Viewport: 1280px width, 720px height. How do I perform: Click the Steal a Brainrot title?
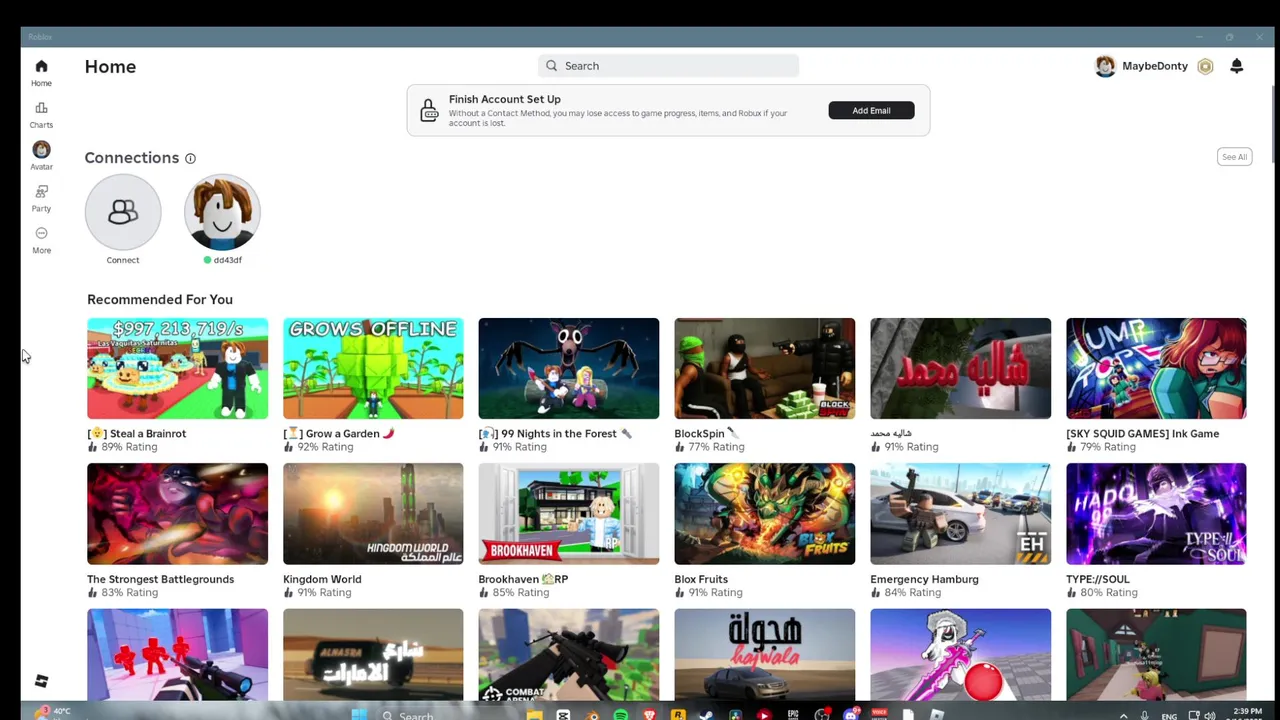(137, 434)
